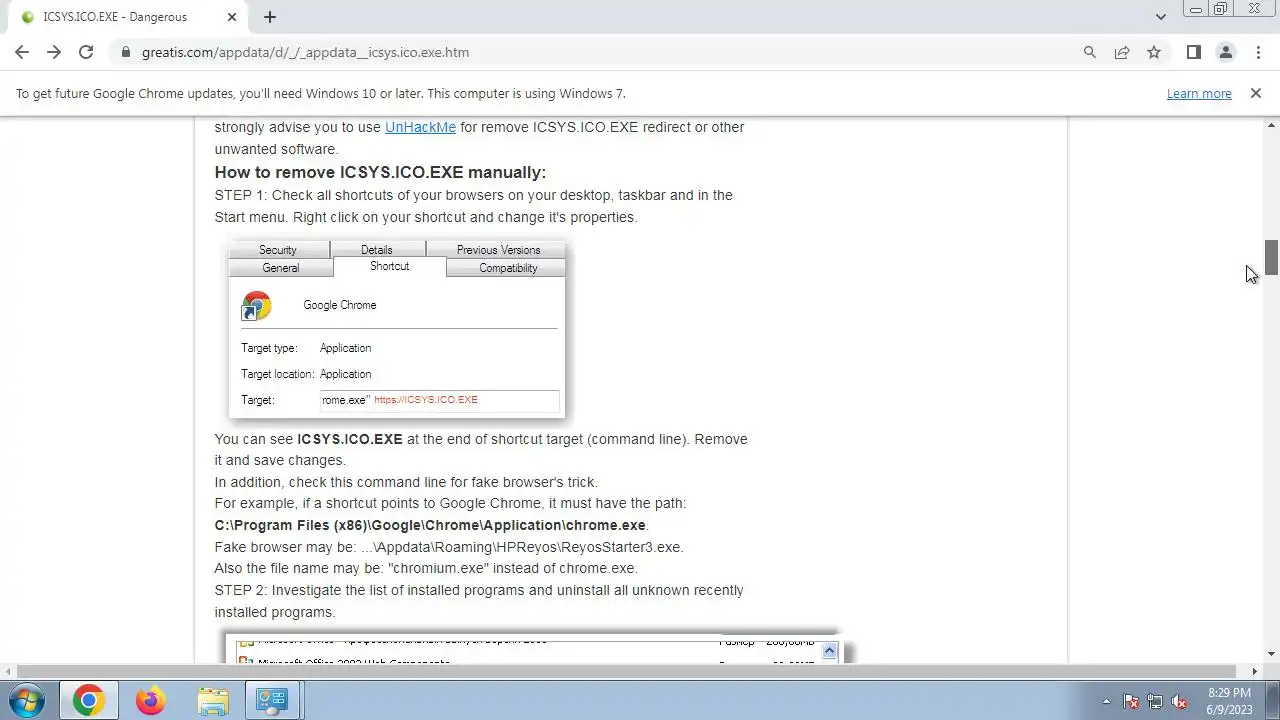
Task: Click the Action Center flag tray icon
Action: click(1131, 701)
